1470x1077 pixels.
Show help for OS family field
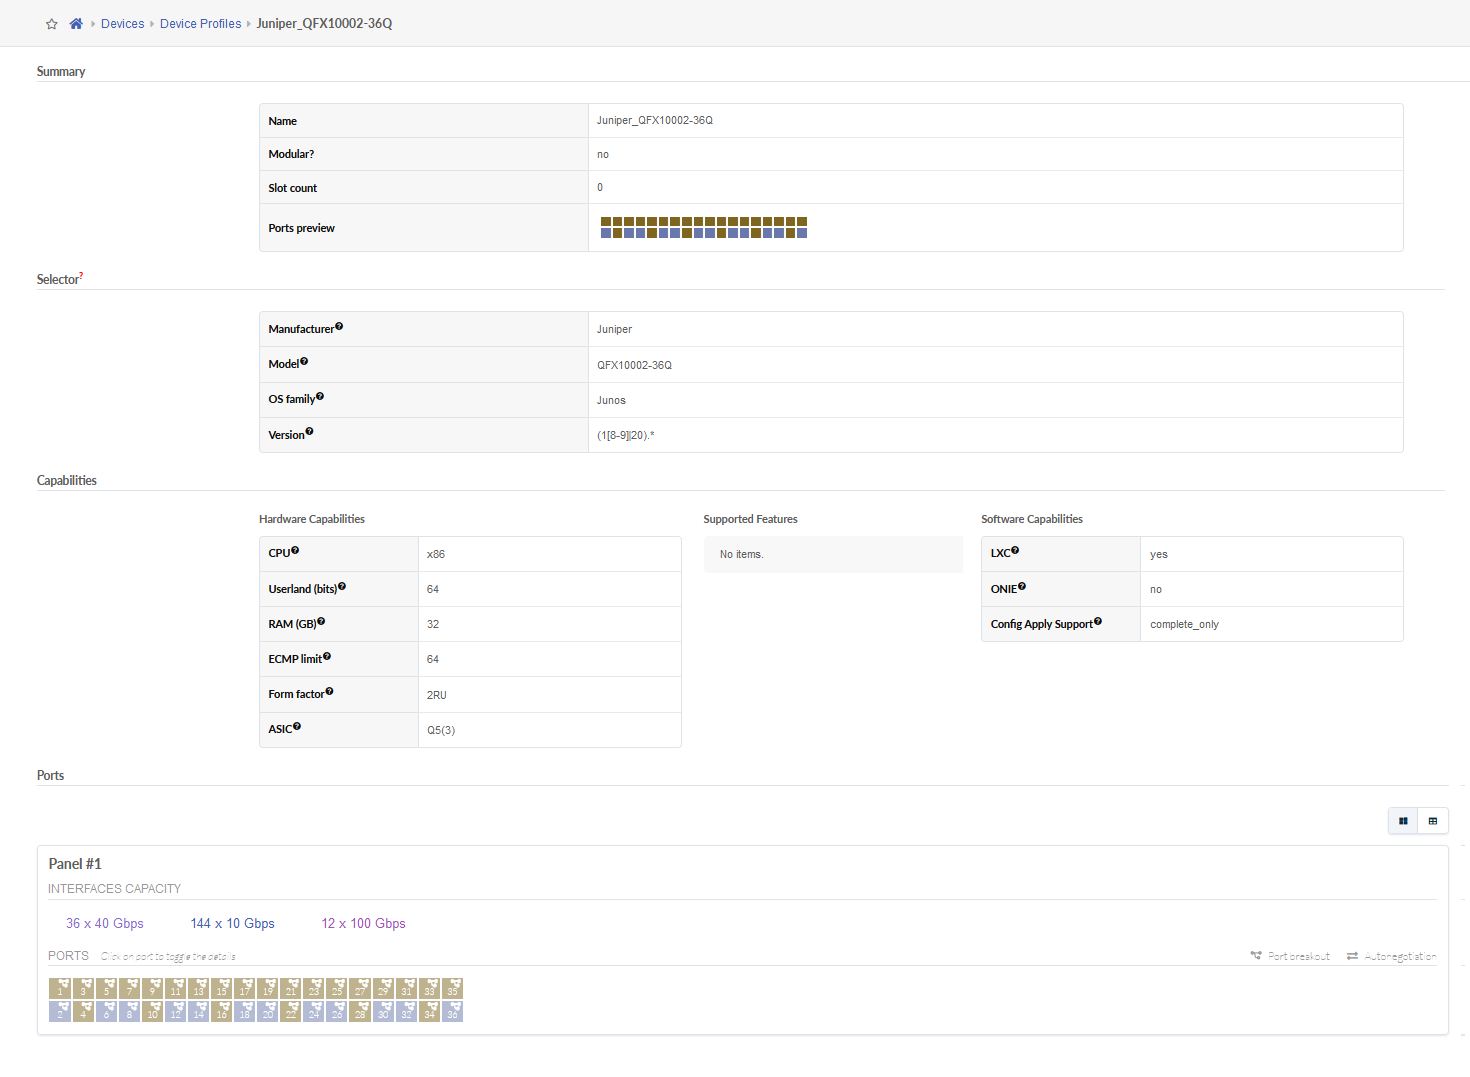[x=320, y=396]
